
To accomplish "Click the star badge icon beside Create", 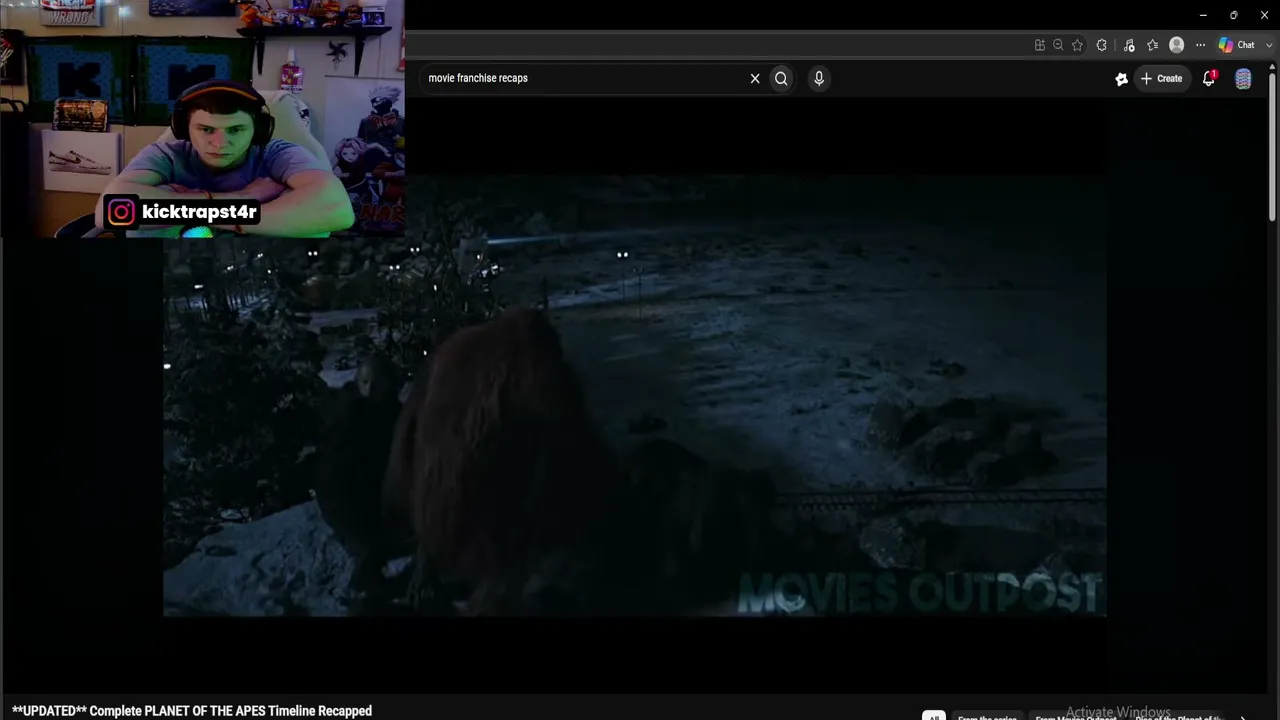I will (x=1122, y=79).
